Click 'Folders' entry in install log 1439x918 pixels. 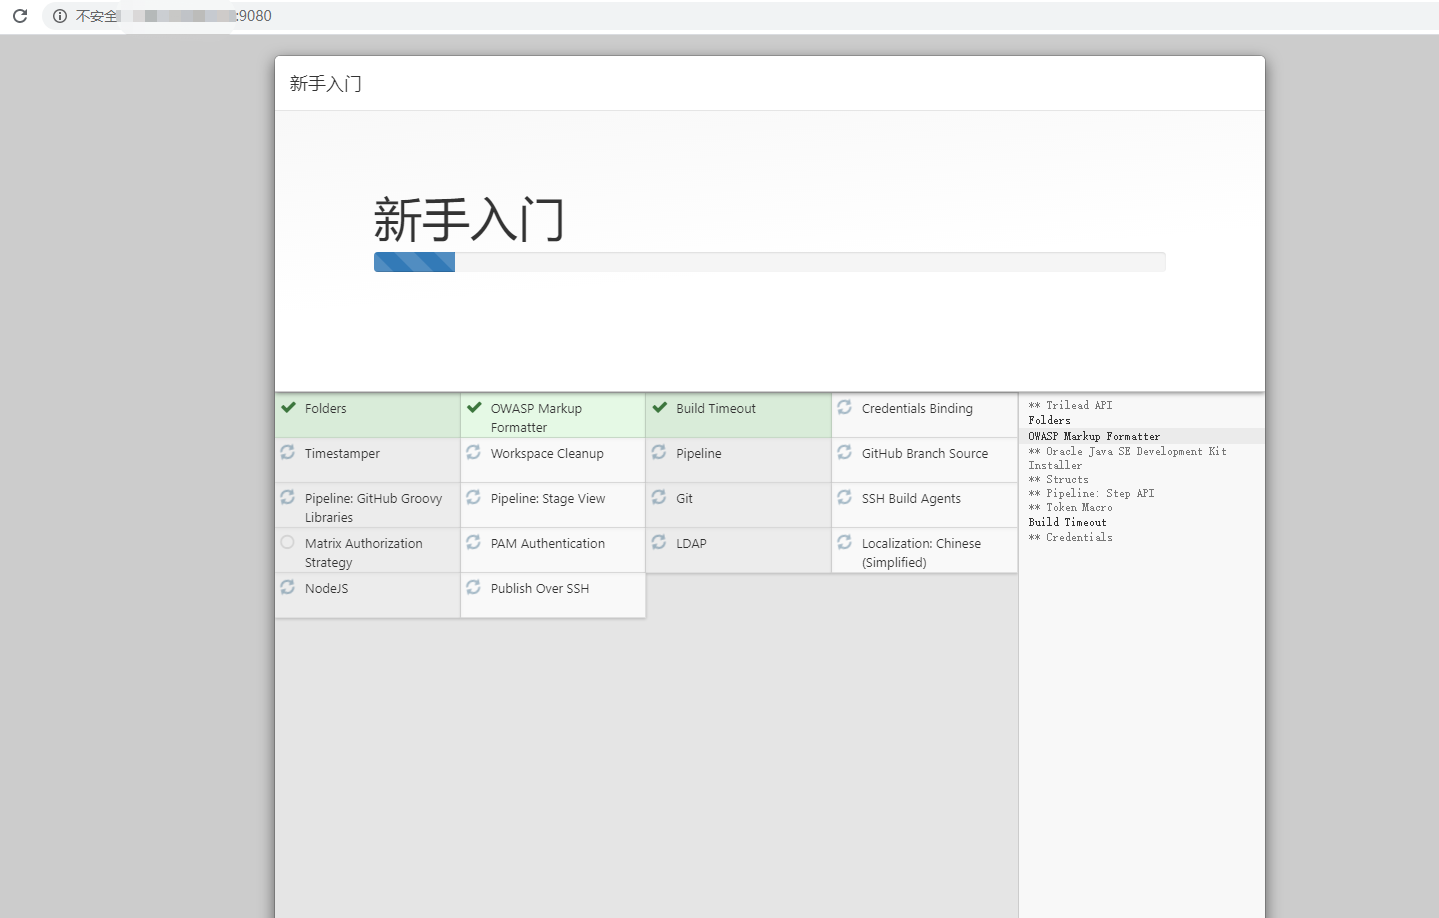coord(1049,421)
